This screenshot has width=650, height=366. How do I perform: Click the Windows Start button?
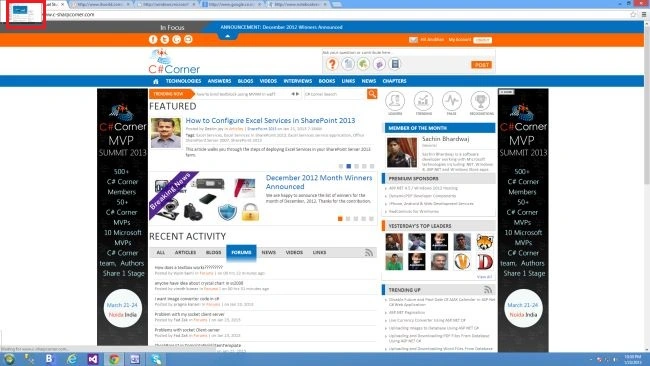point(9,359)
